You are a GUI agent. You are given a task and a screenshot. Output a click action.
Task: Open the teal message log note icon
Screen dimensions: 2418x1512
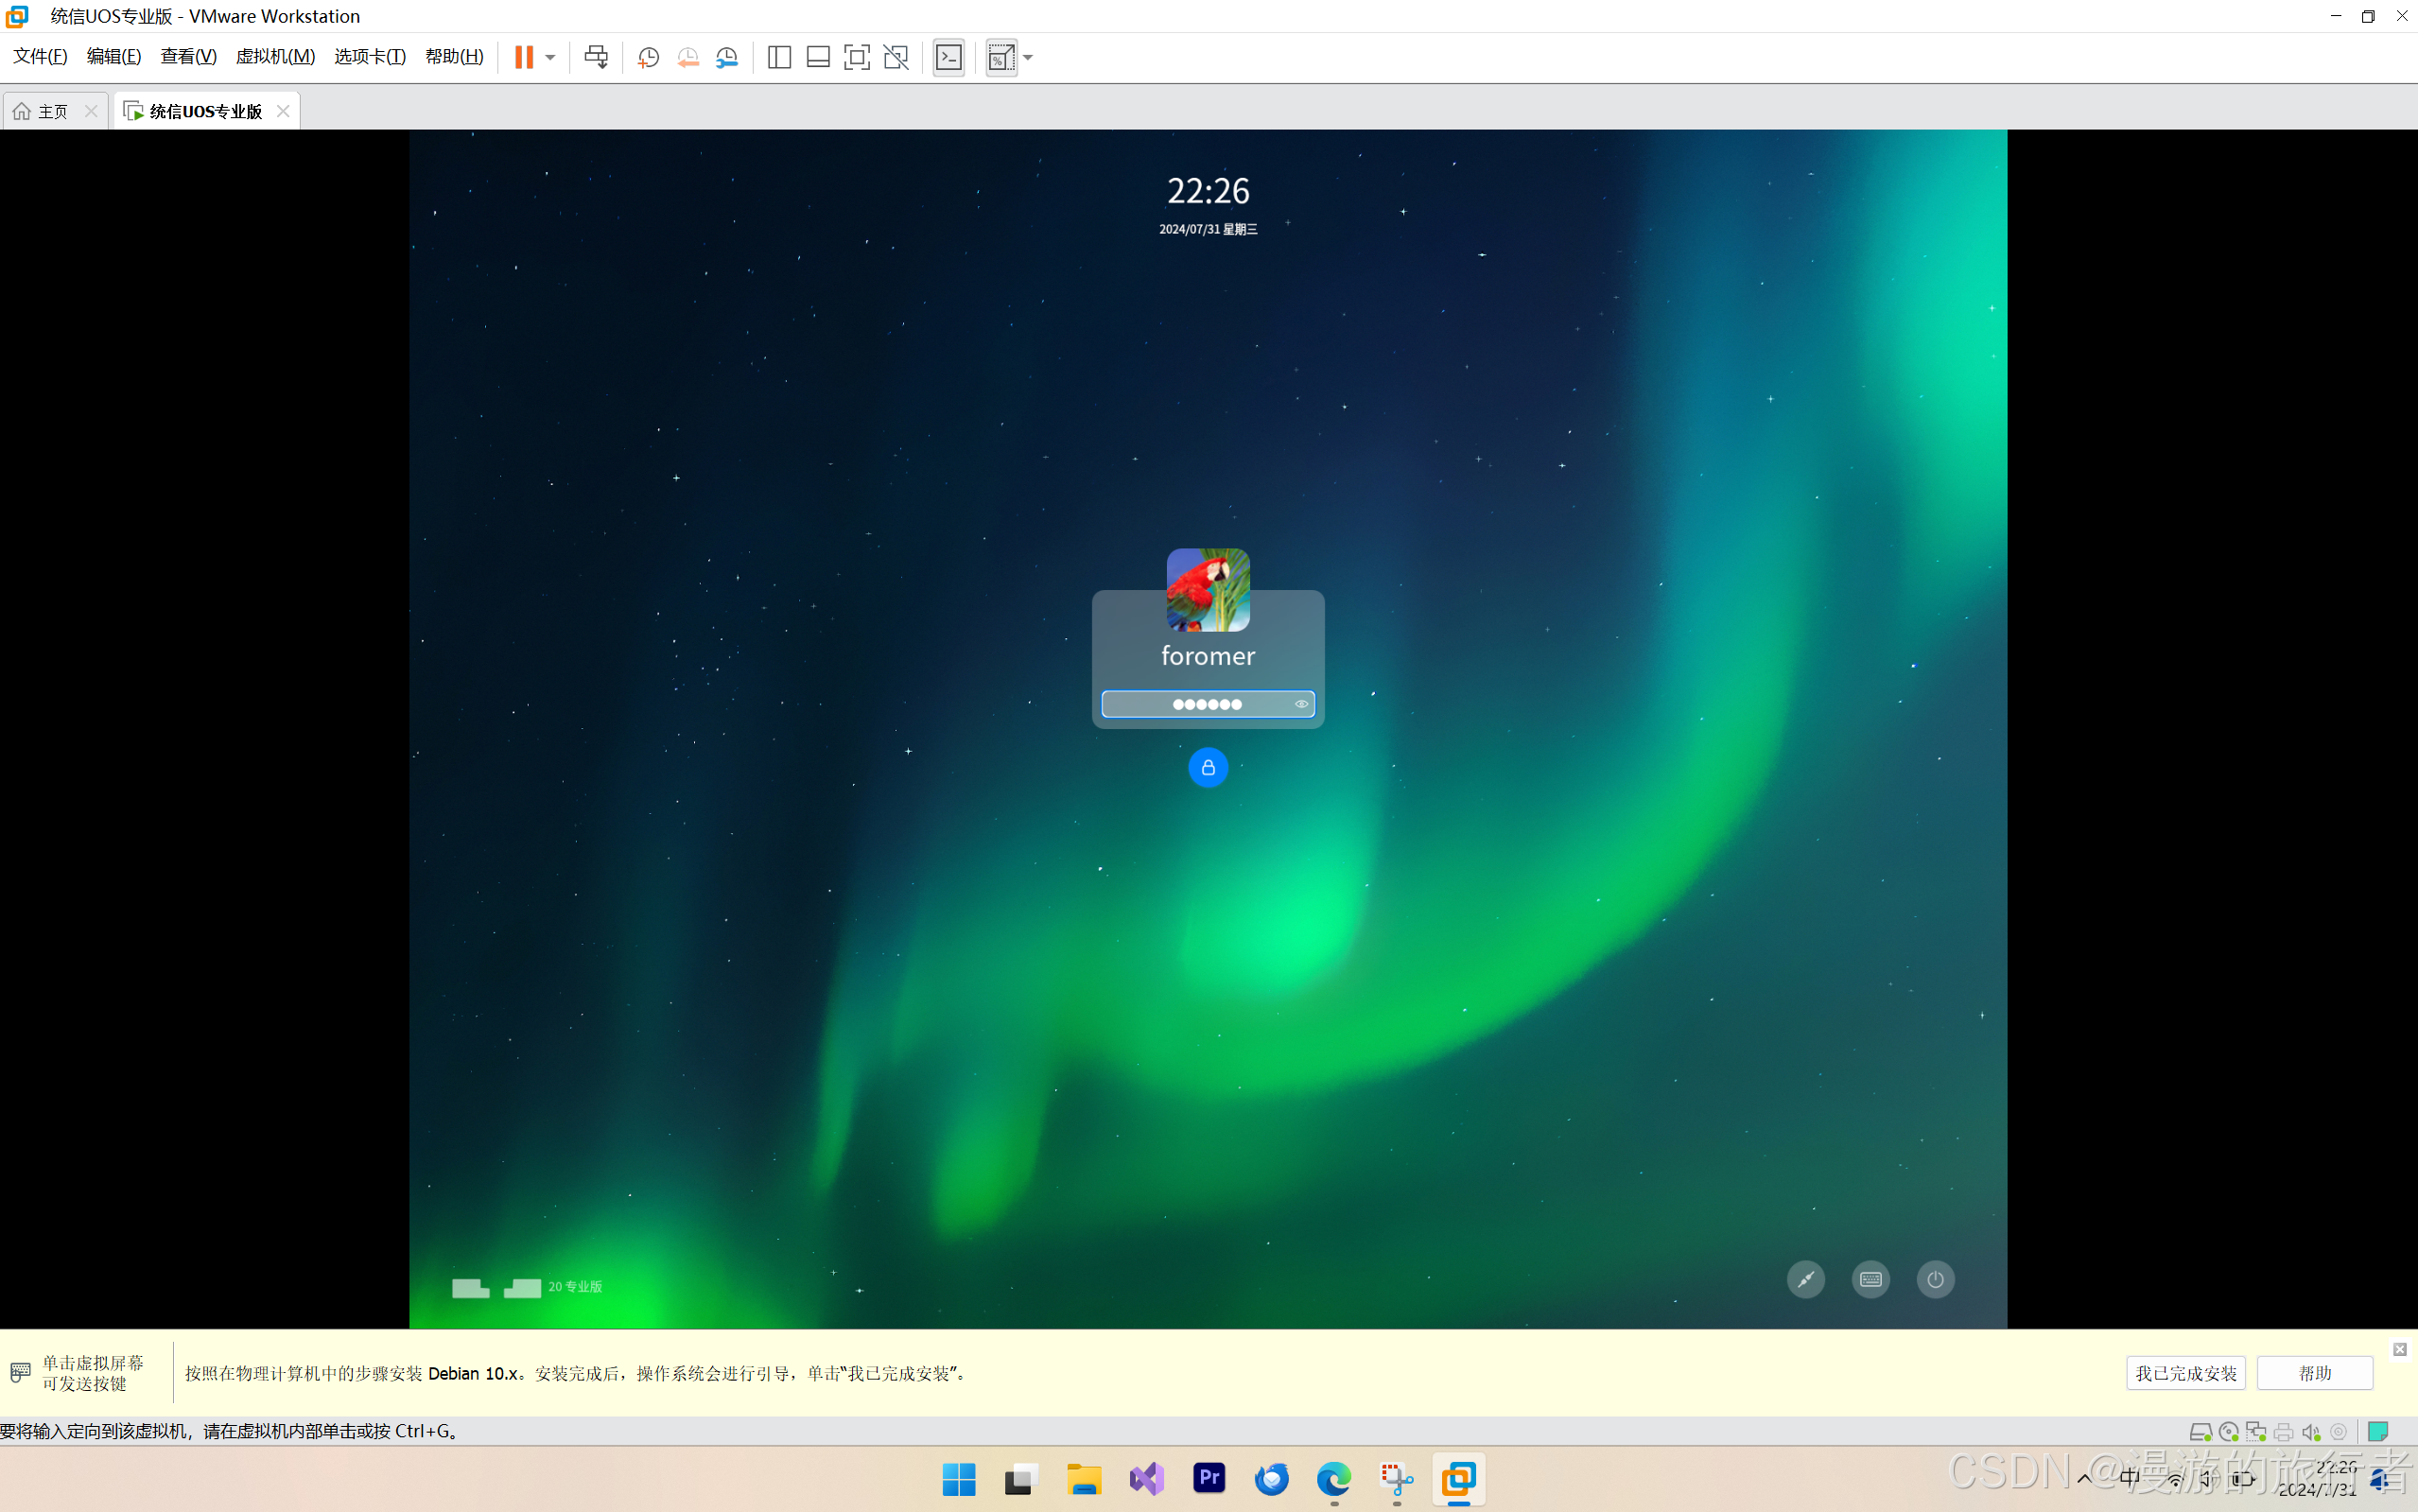click(2378, 1432)
